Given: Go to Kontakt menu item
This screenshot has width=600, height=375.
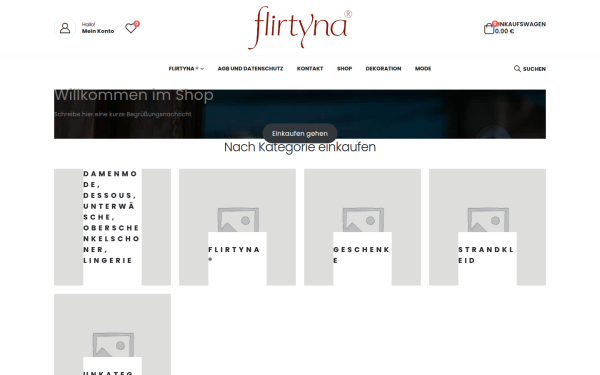Looking at the screenshot, I should click(x=310, y=68).
